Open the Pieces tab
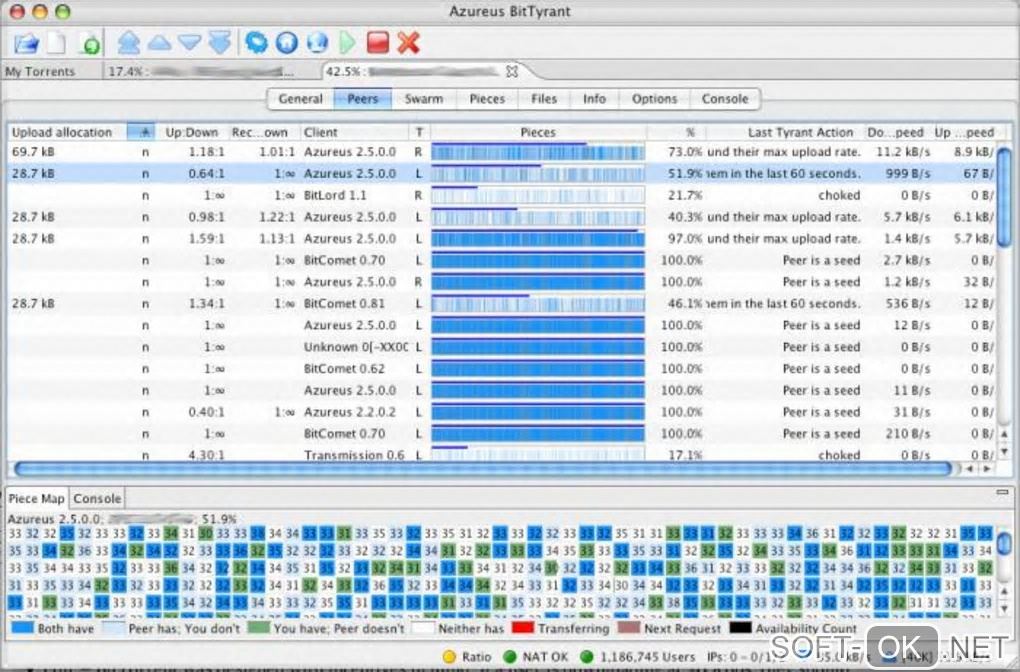Screen dimensions: 1020x672 tap(487, 99)
